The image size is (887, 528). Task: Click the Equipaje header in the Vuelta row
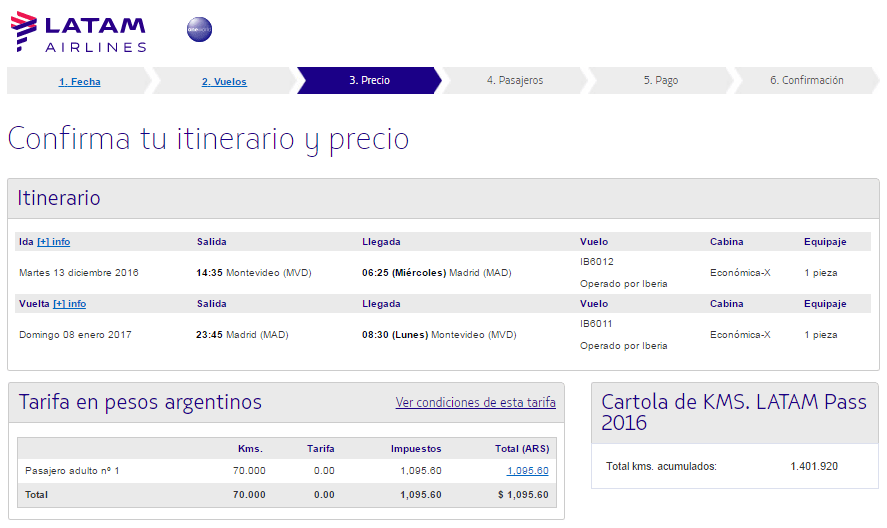pyautogui.click(x=825, y=304)
